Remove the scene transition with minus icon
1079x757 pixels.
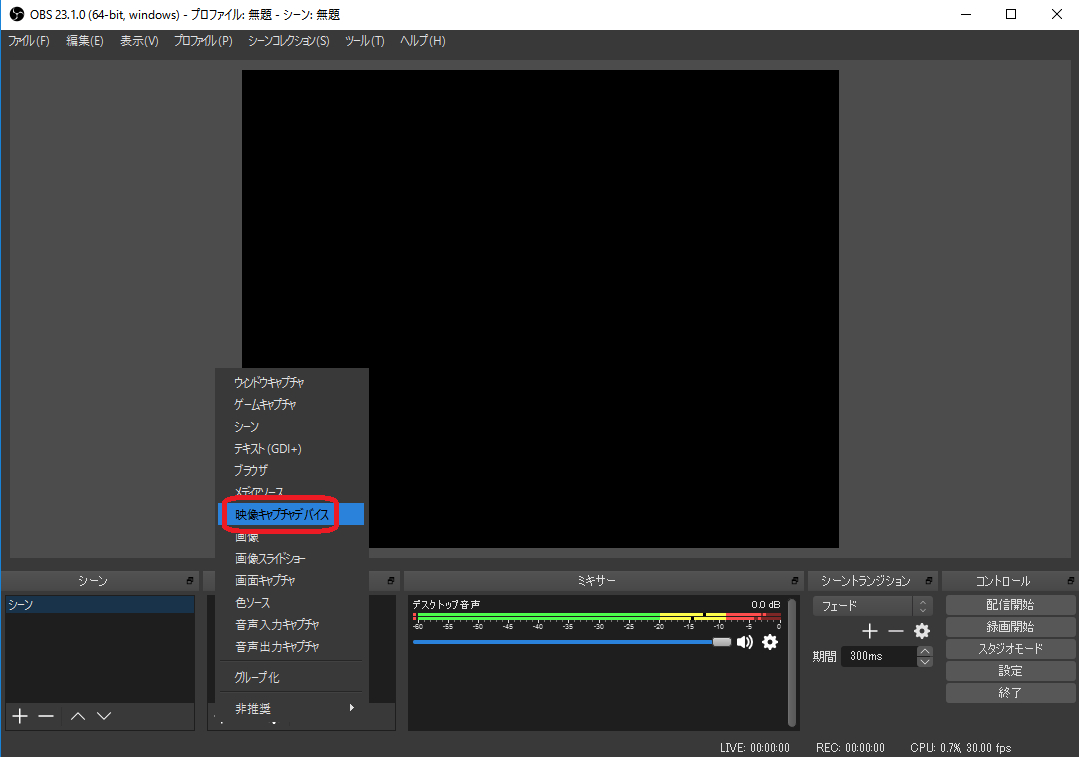(x=896, y=631)
